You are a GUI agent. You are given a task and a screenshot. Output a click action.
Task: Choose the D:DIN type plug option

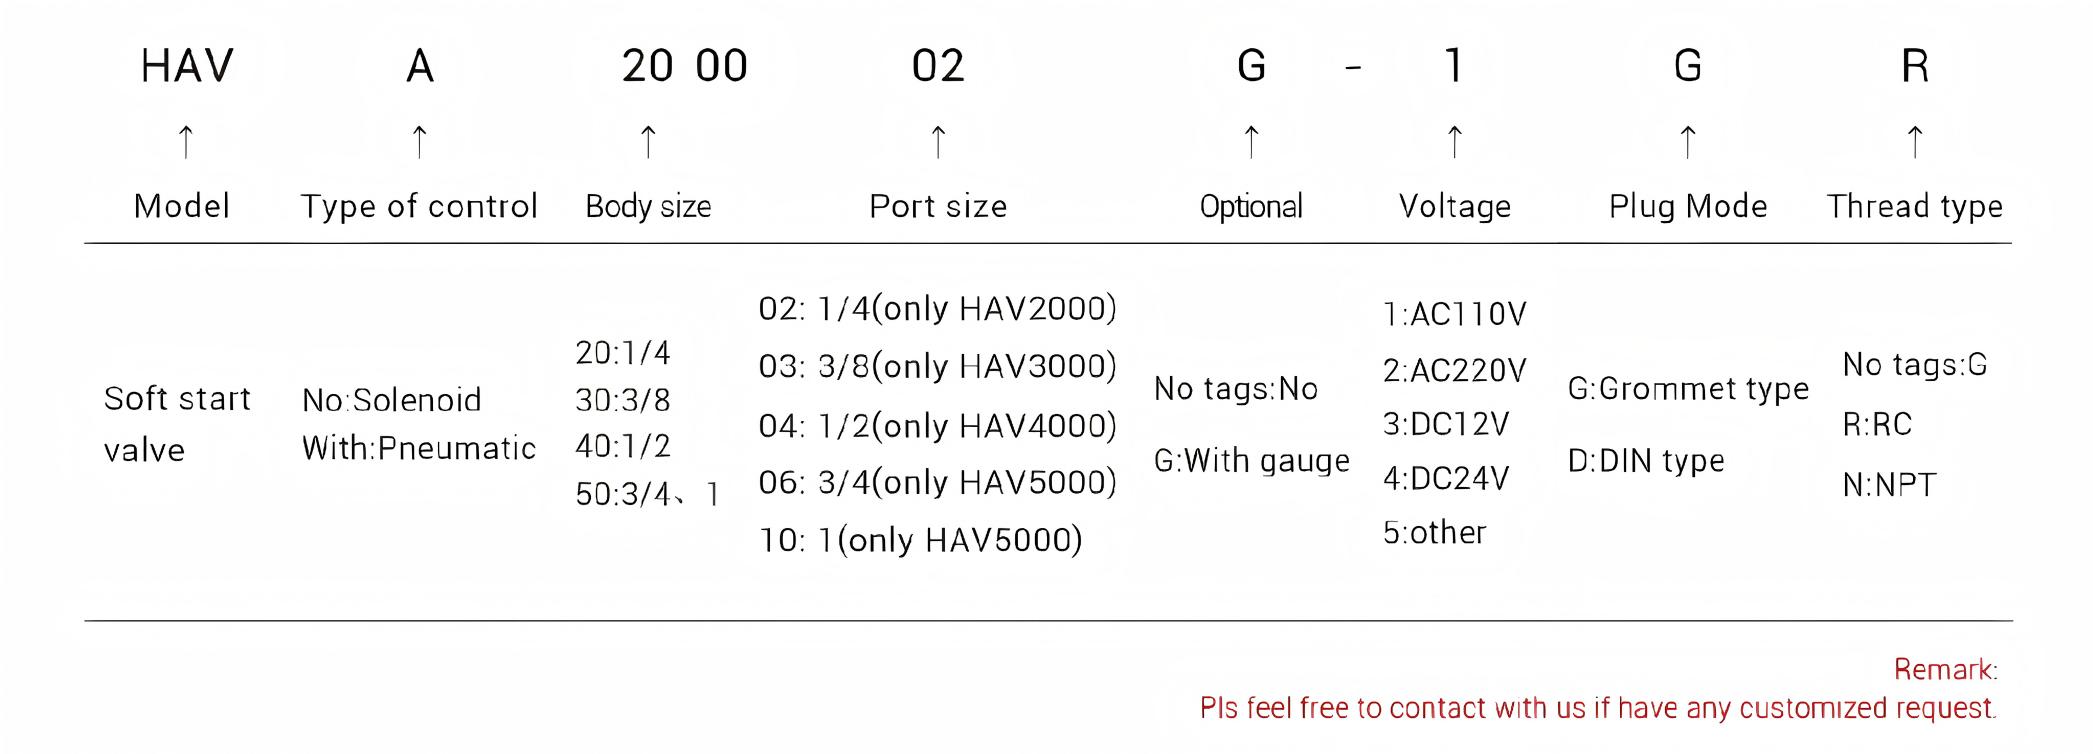pos(1645,461)
